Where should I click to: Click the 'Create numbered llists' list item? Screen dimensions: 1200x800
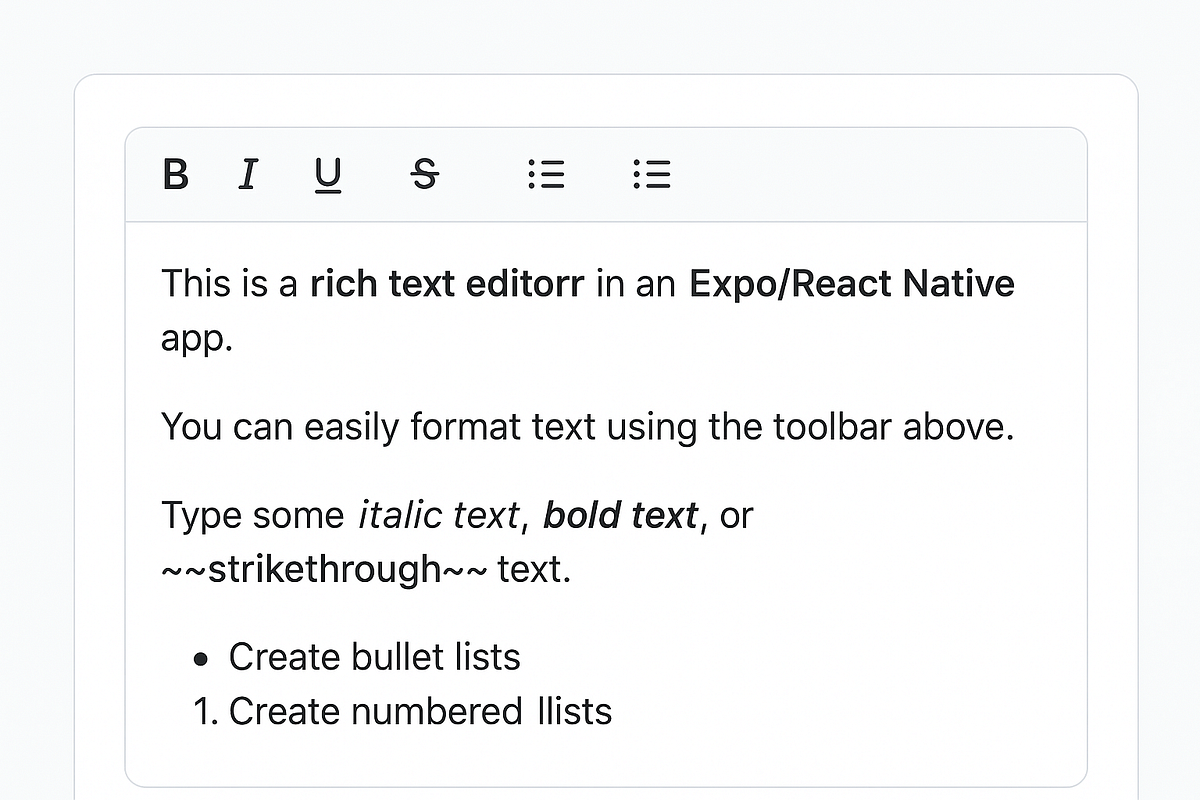420,711
